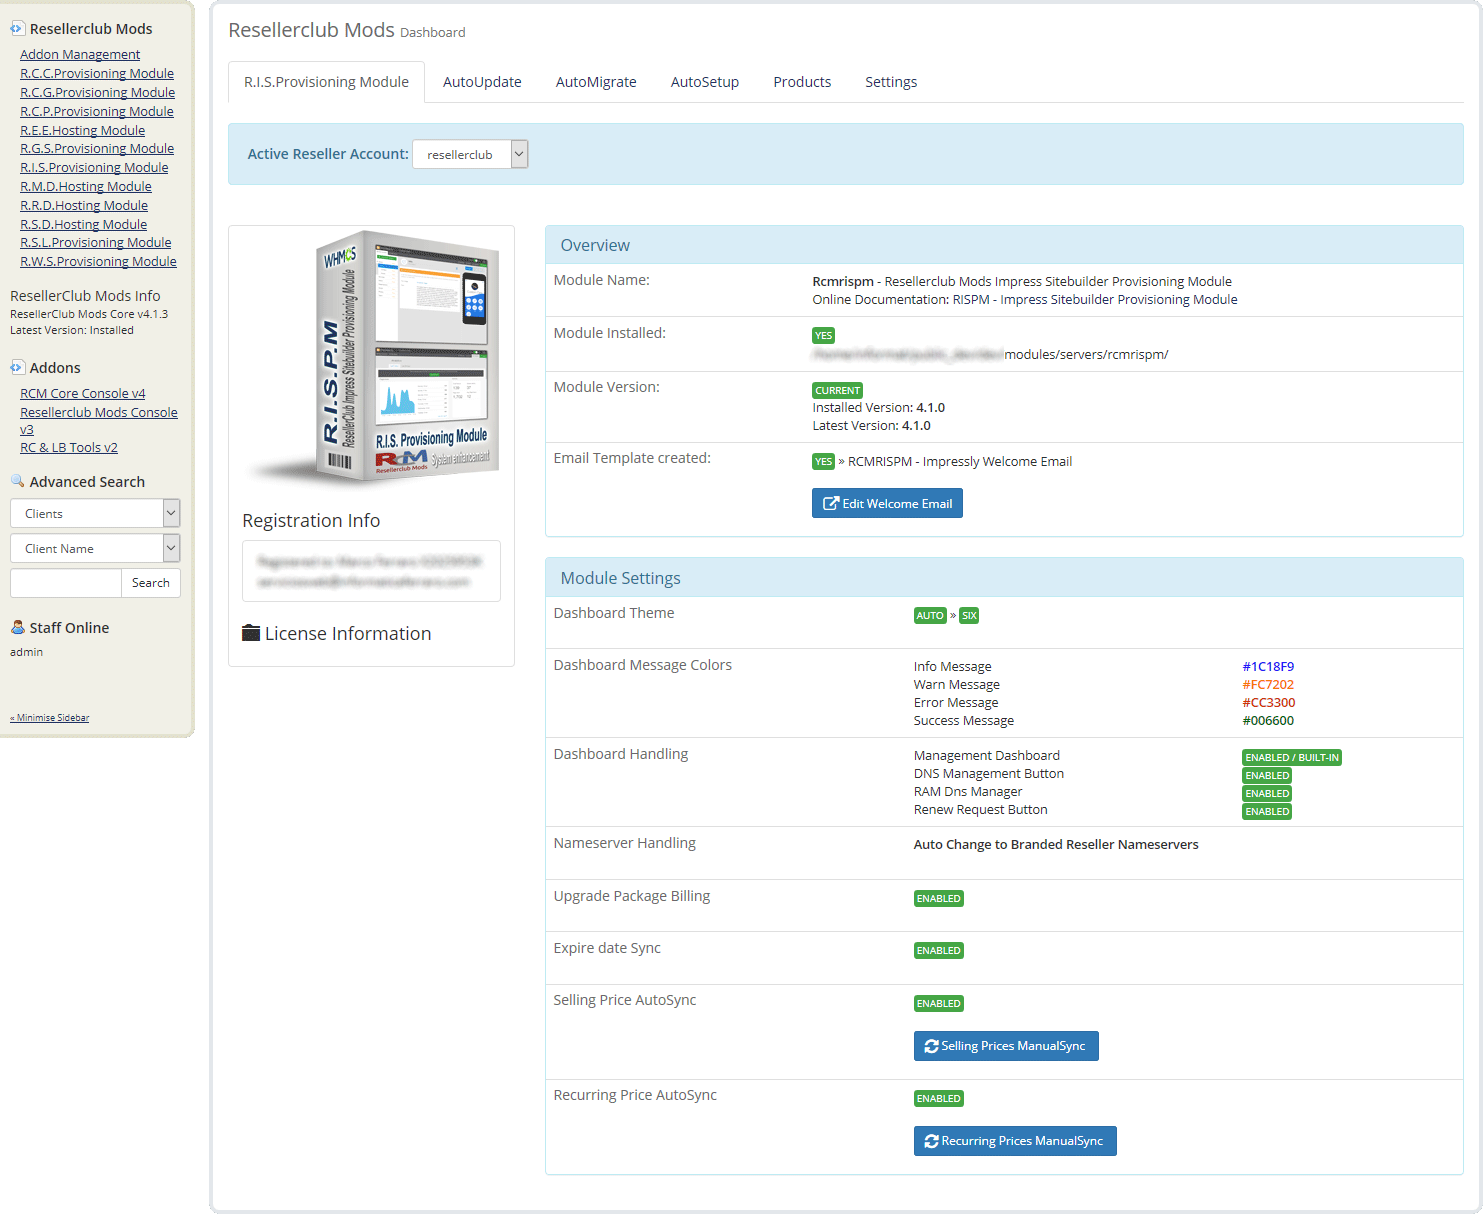Image resolution: width=1483 pixels, height=1214 pixels.
Task: Open the Settings tab
Action: pos(891,82)
